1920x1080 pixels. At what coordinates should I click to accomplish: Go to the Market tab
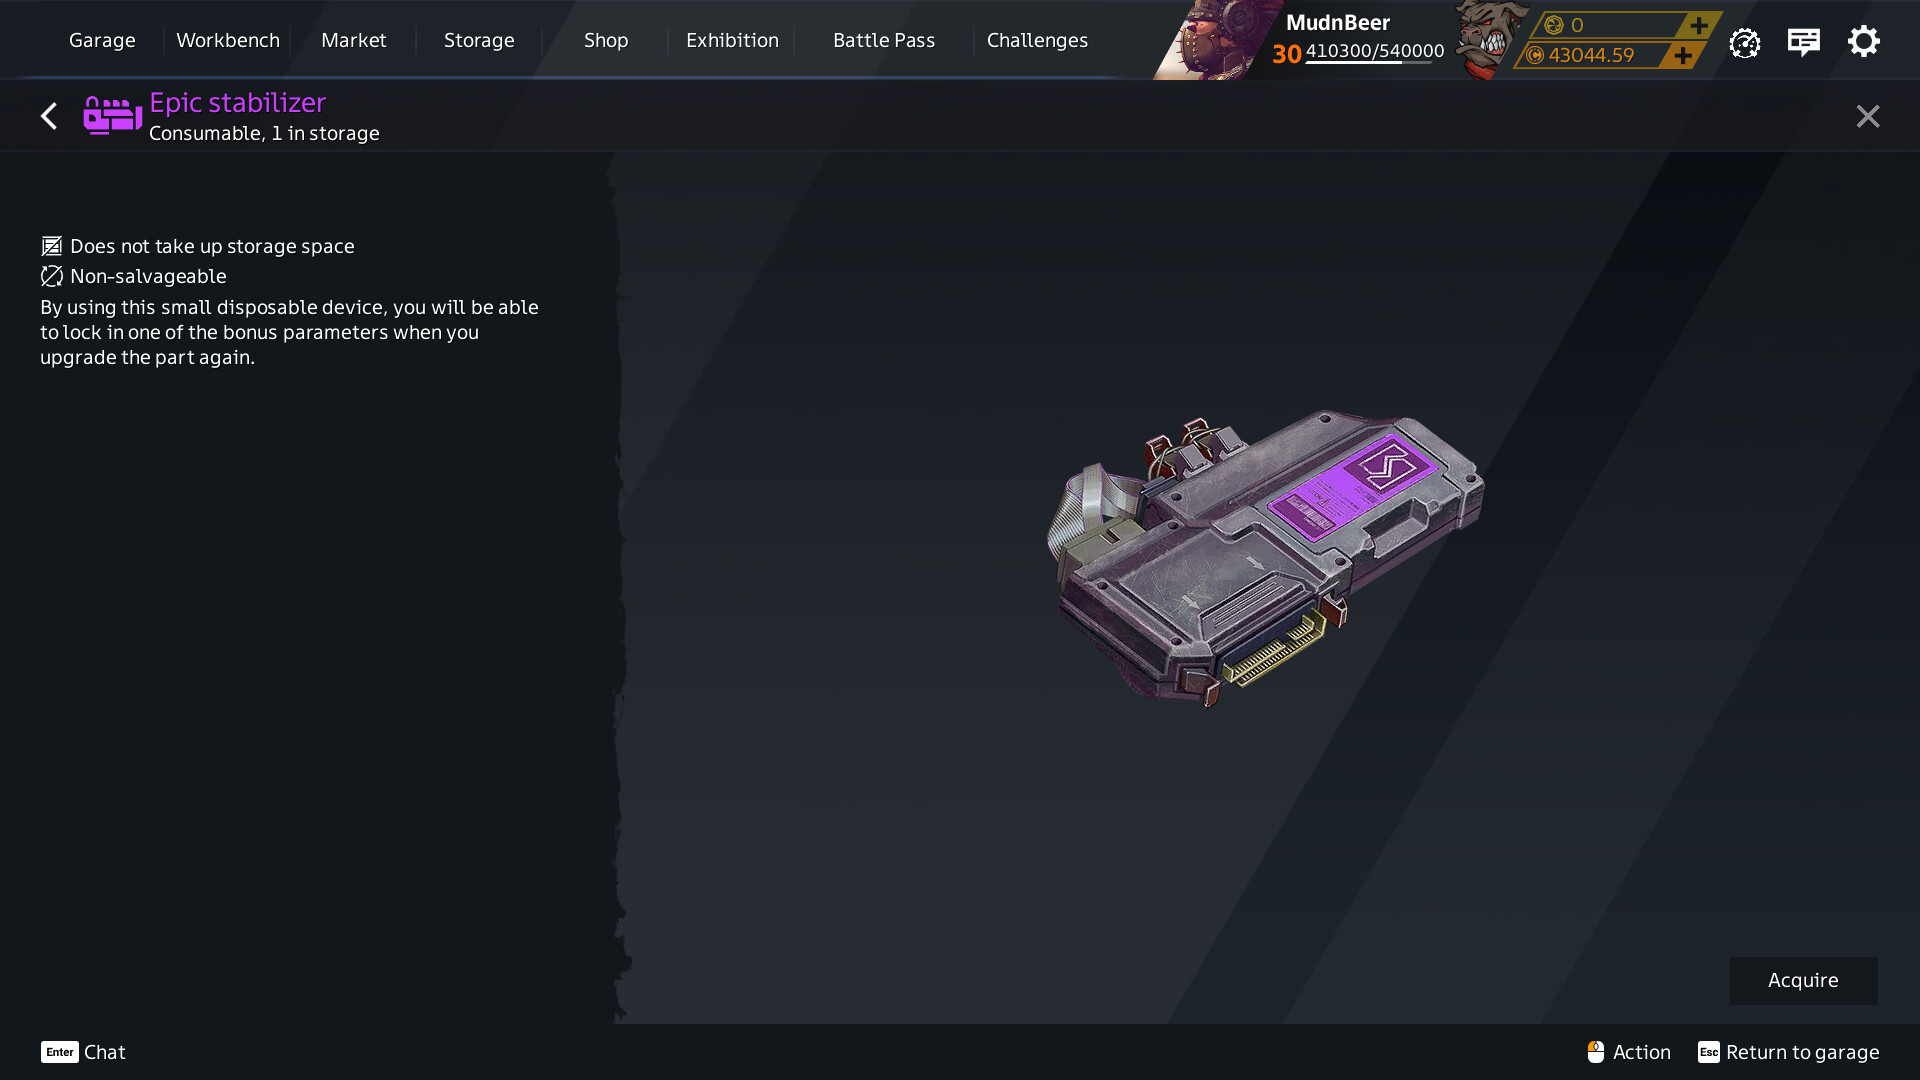point(353,41)
